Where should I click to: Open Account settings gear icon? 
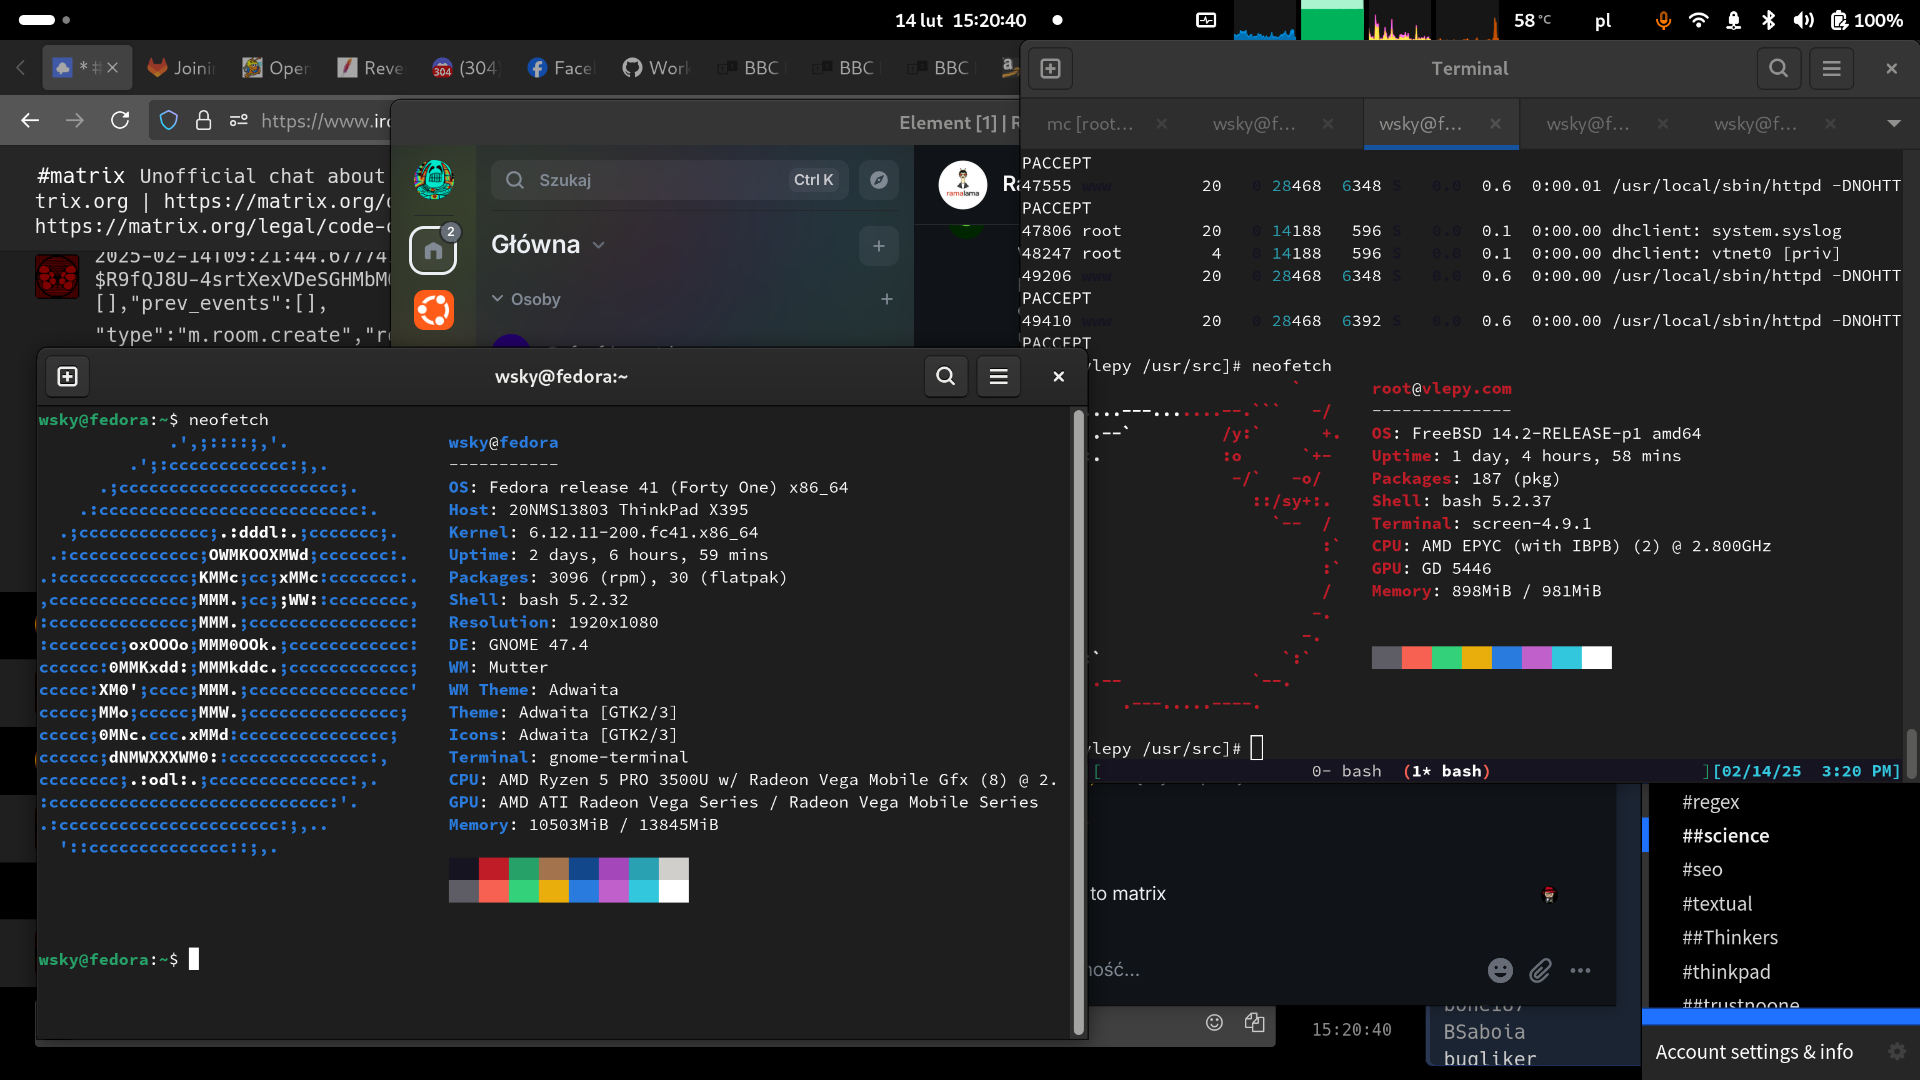coord(1896,1052)
